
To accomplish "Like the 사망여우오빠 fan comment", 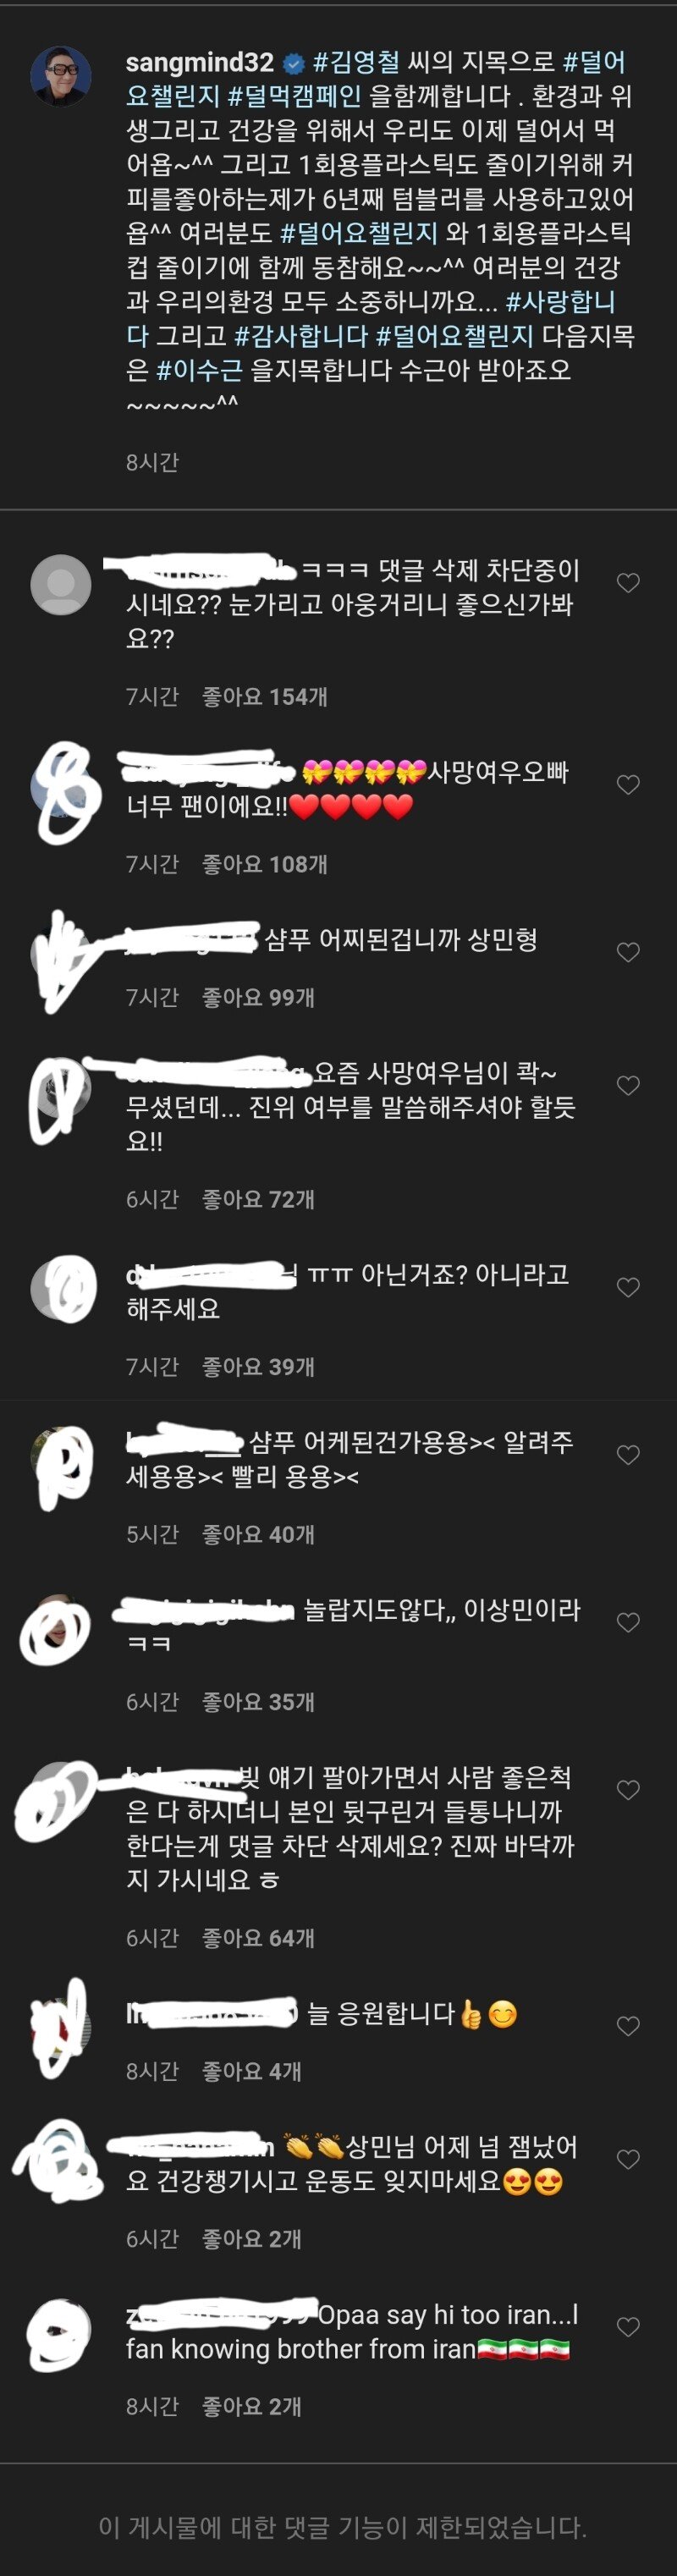I will click(628, 785).
